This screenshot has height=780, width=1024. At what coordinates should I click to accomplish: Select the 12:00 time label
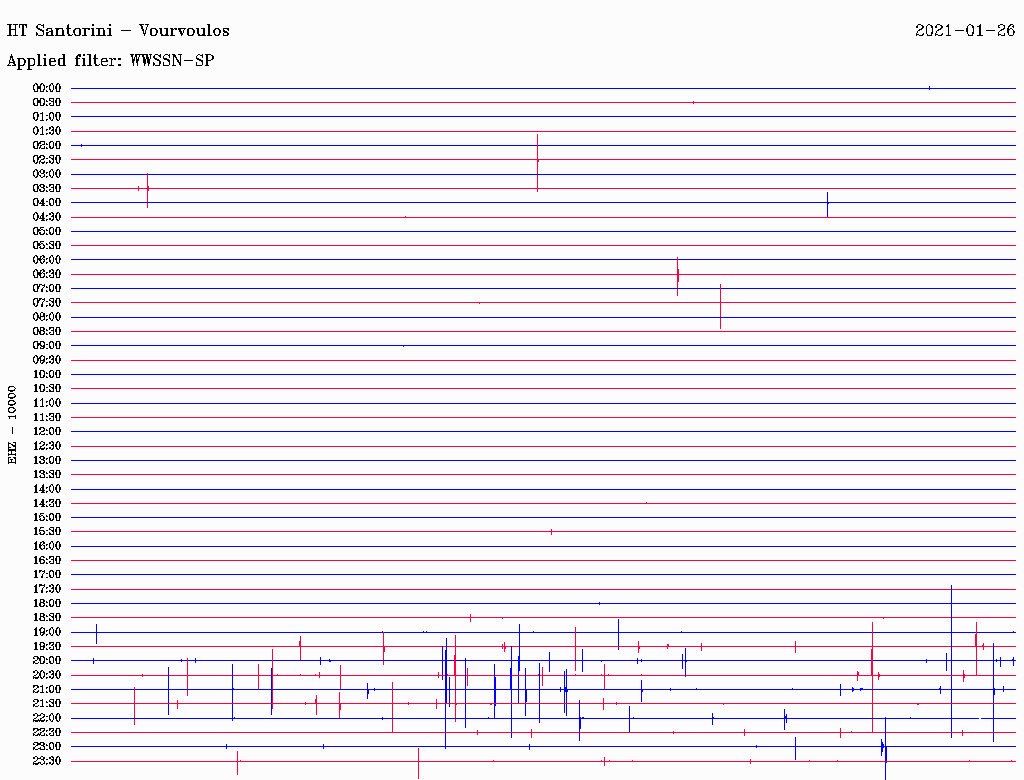(x=47, y=431)
